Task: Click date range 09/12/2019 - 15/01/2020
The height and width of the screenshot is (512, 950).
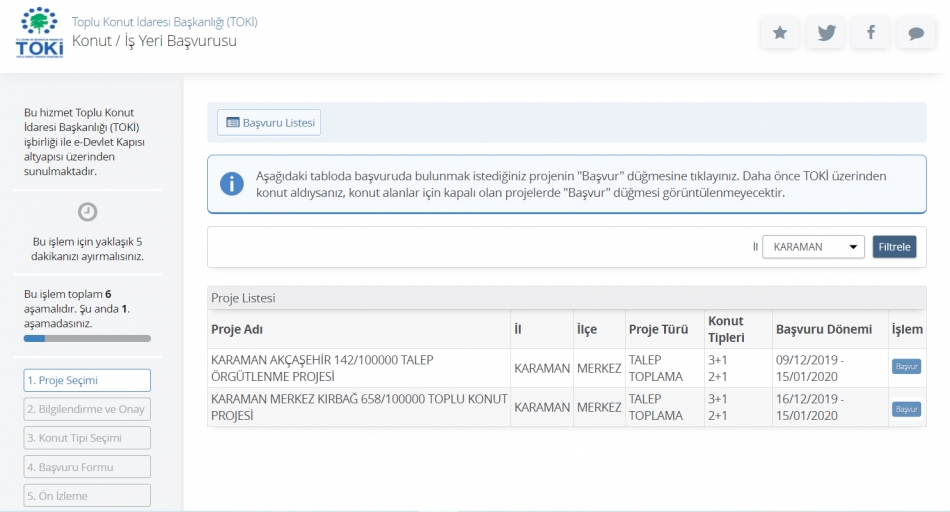Action: point(810,368)
